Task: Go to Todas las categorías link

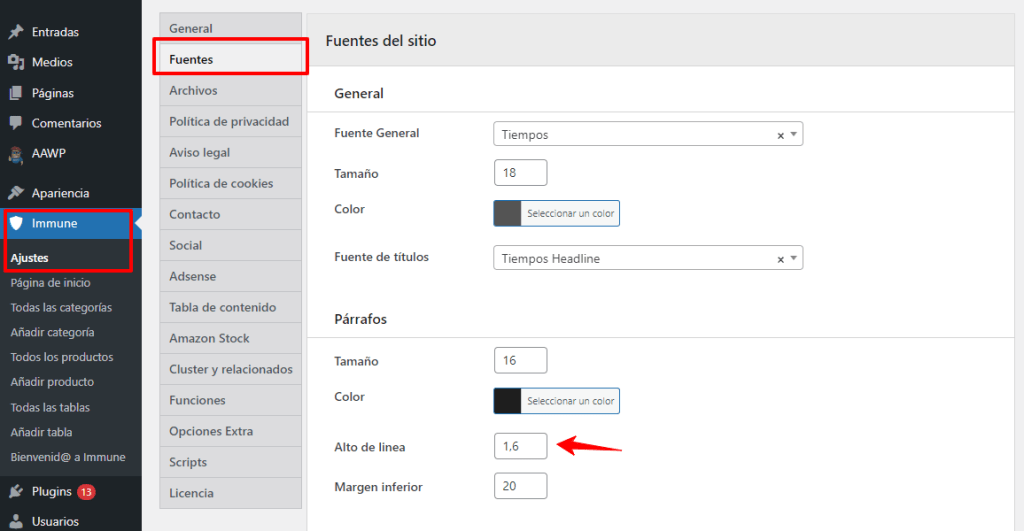Action: (61, 307)
